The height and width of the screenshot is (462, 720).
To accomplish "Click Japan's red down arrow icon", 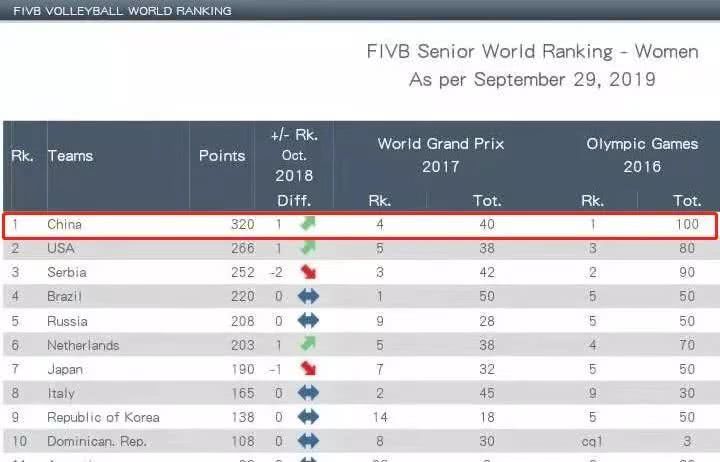I will point(308,369).
